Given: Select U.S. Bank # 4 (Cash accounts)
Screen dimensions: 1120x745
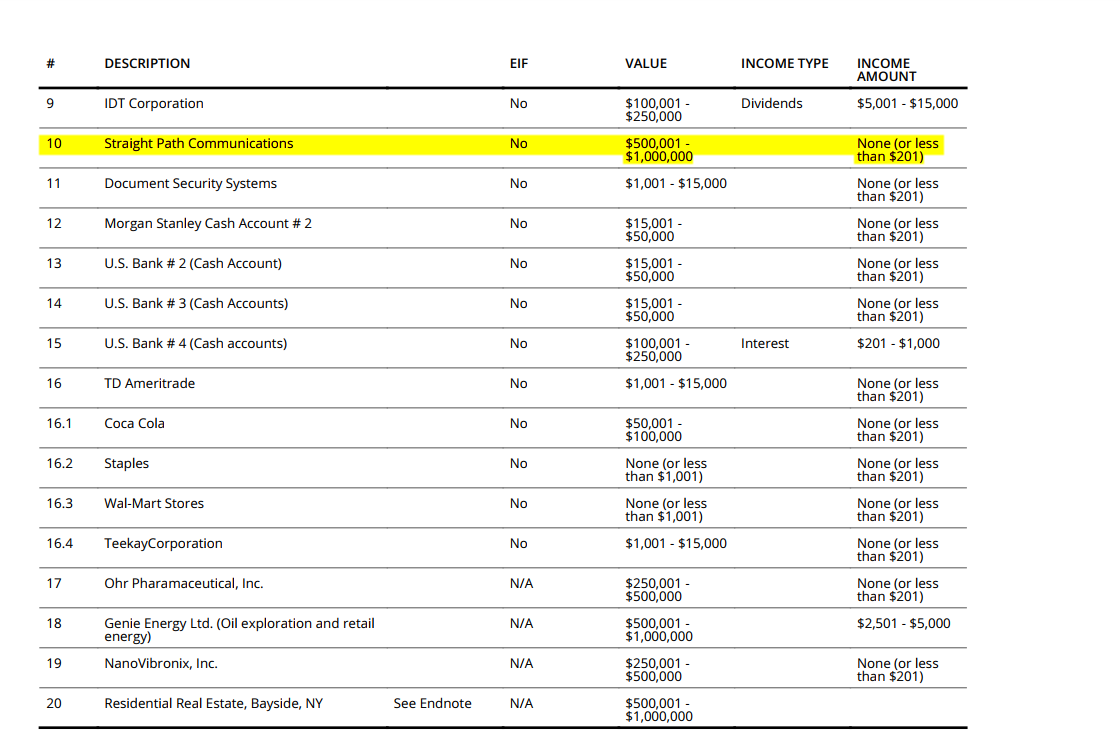Looking at the screenshot, I should [196, 344].
